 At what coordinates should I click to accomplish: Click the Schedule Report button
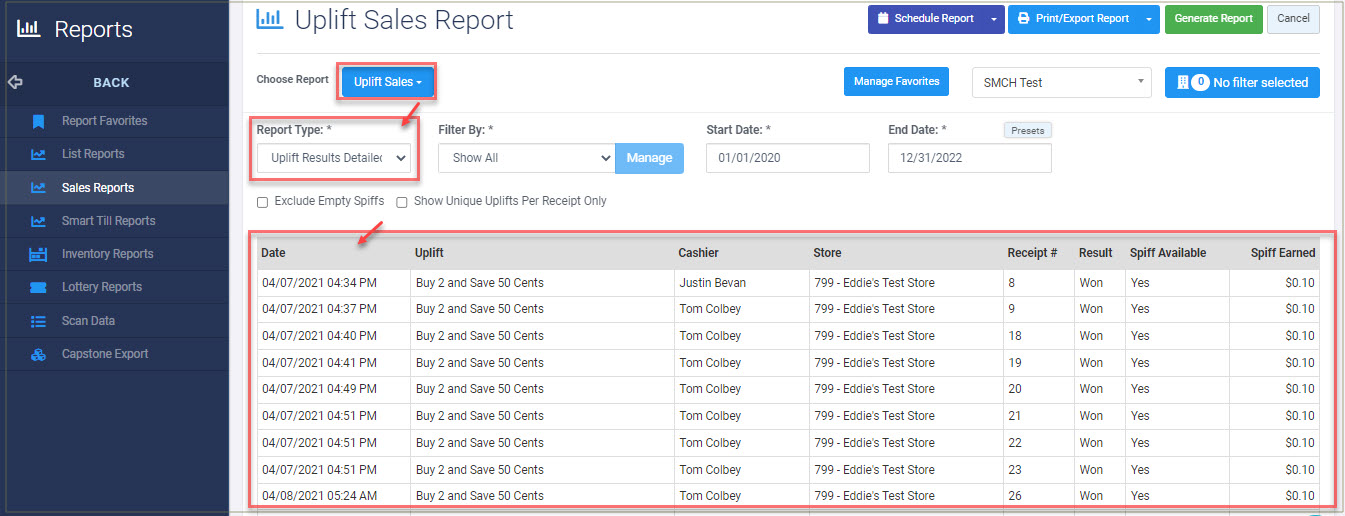926,18
